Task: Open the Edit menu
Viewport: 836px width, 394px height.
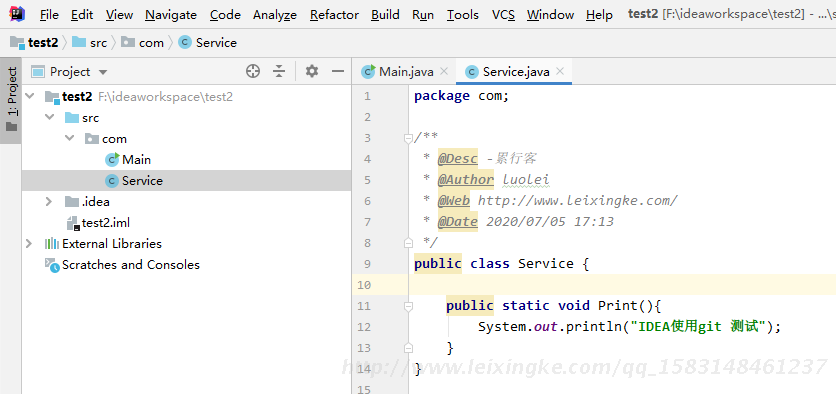Action: (82, 15)
